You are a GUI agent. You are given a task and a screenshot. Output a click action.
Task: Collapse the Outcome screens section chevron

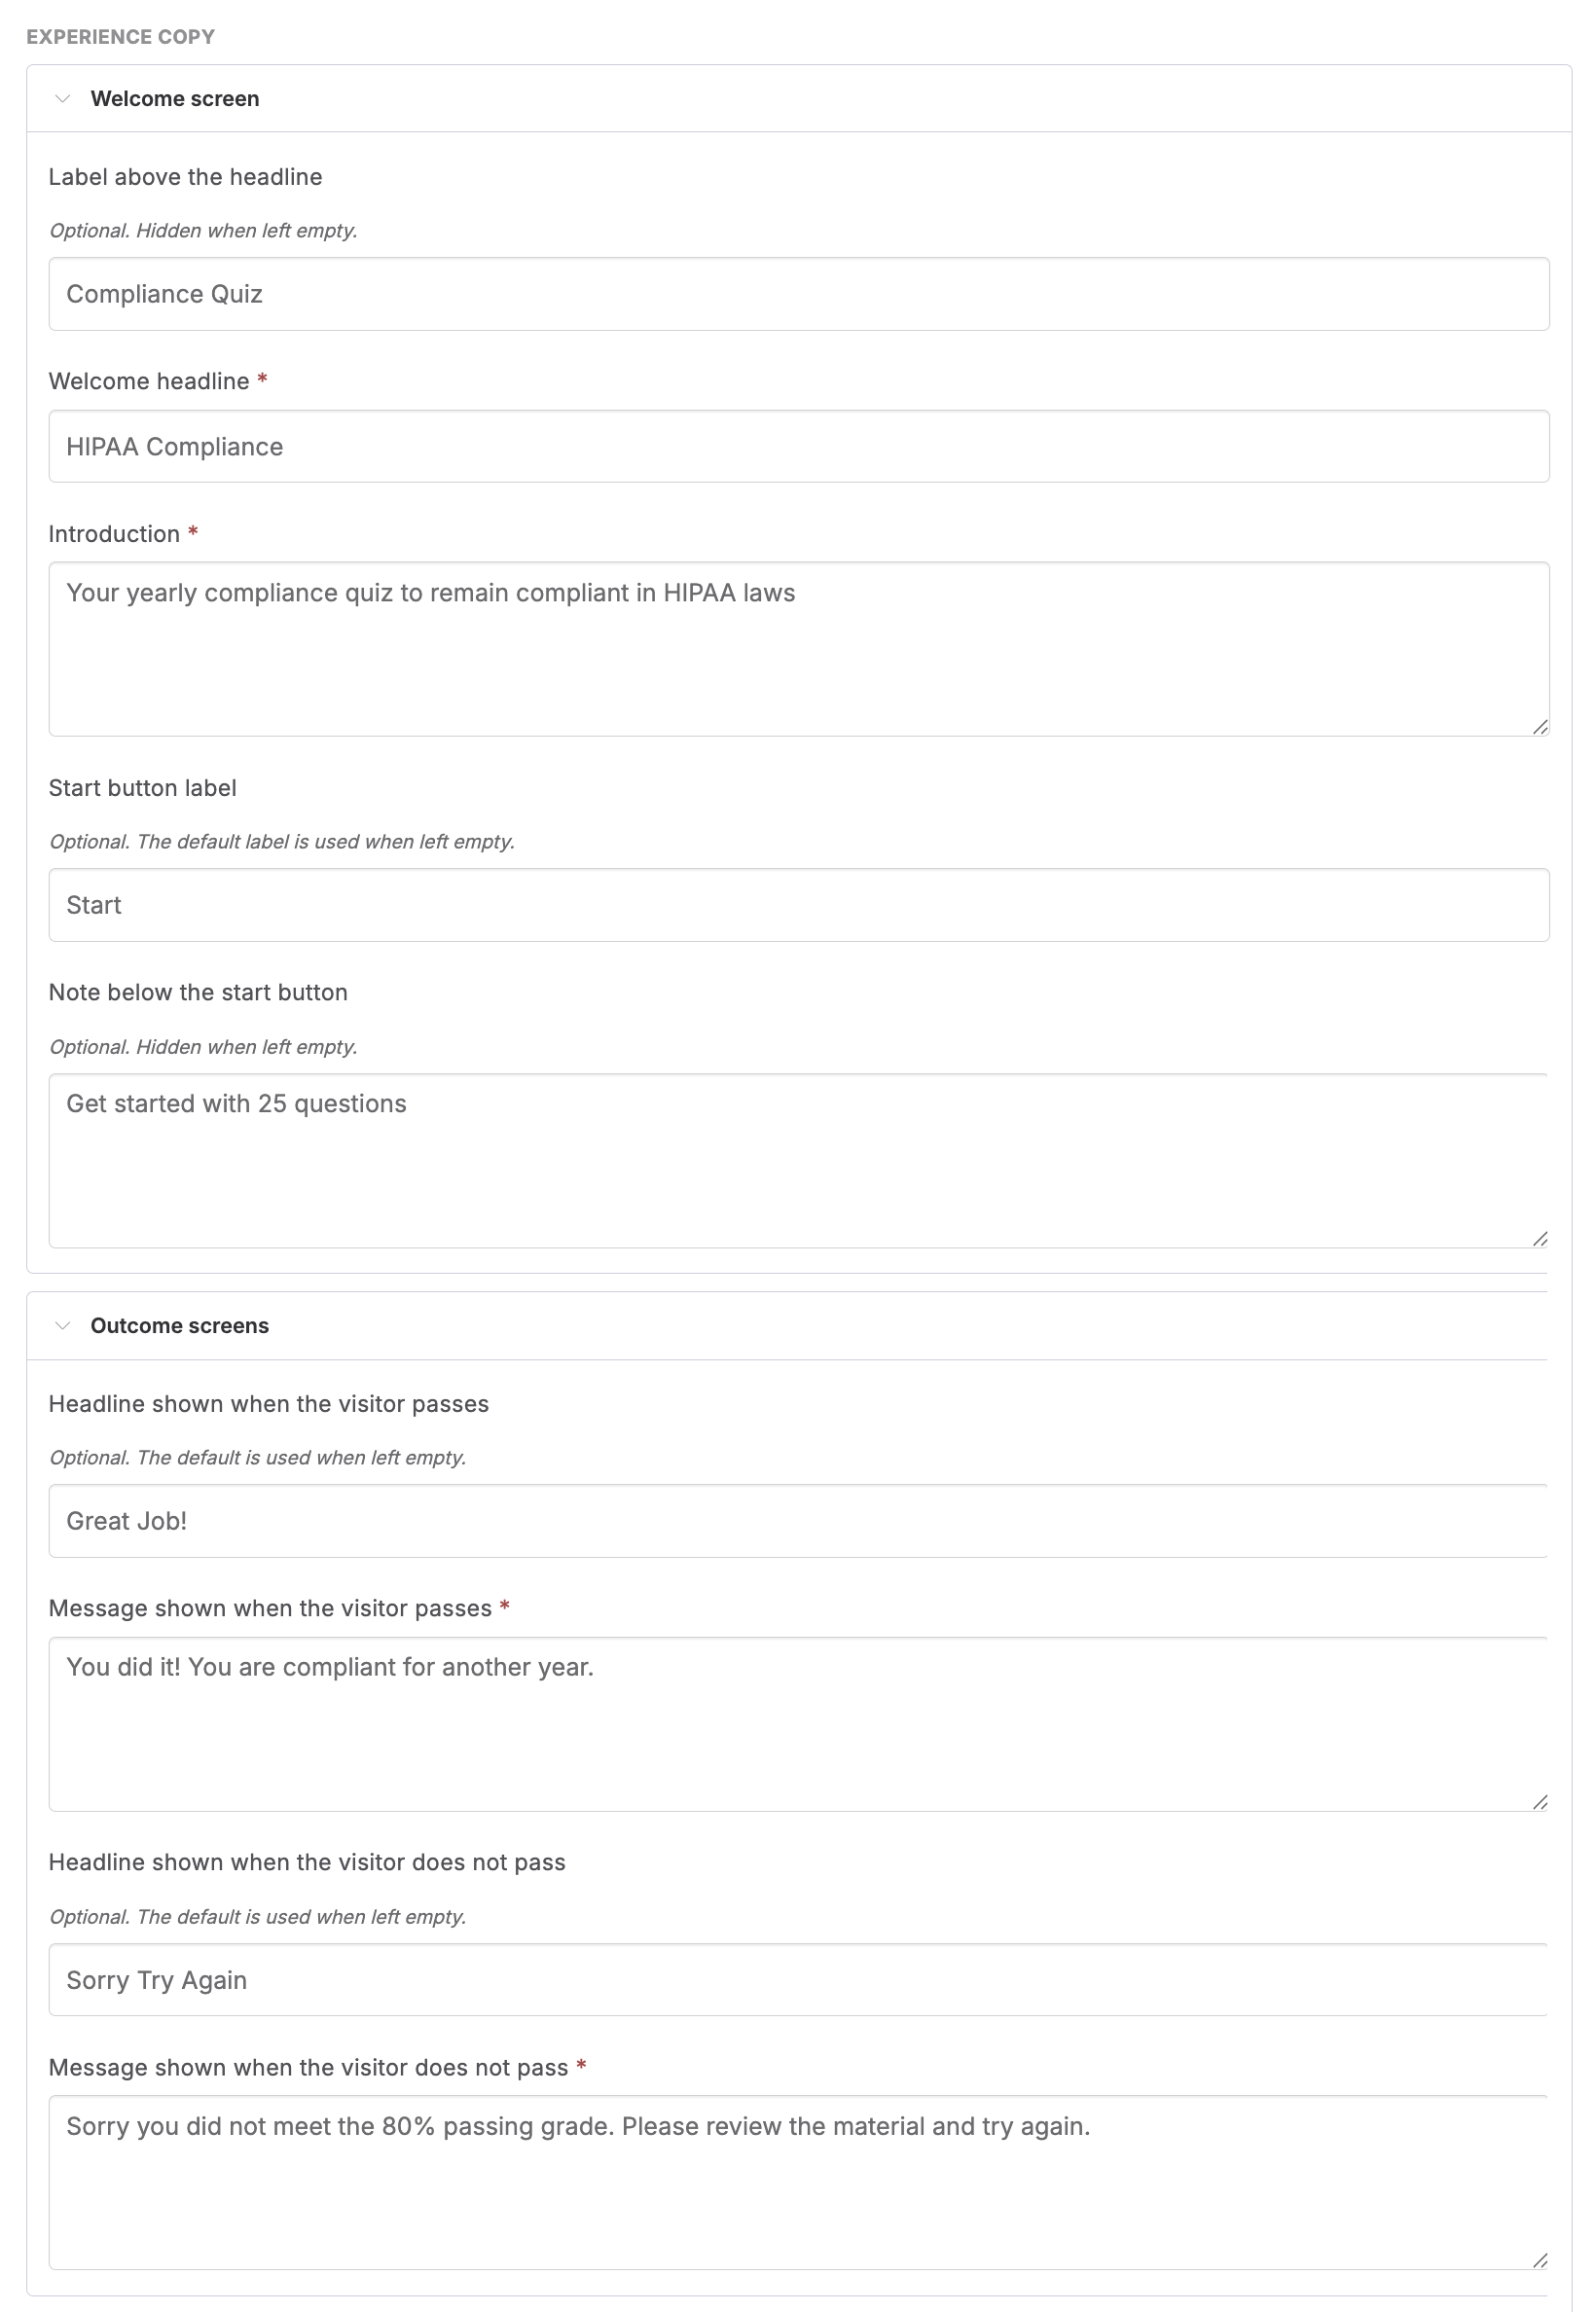(62, 1326)
